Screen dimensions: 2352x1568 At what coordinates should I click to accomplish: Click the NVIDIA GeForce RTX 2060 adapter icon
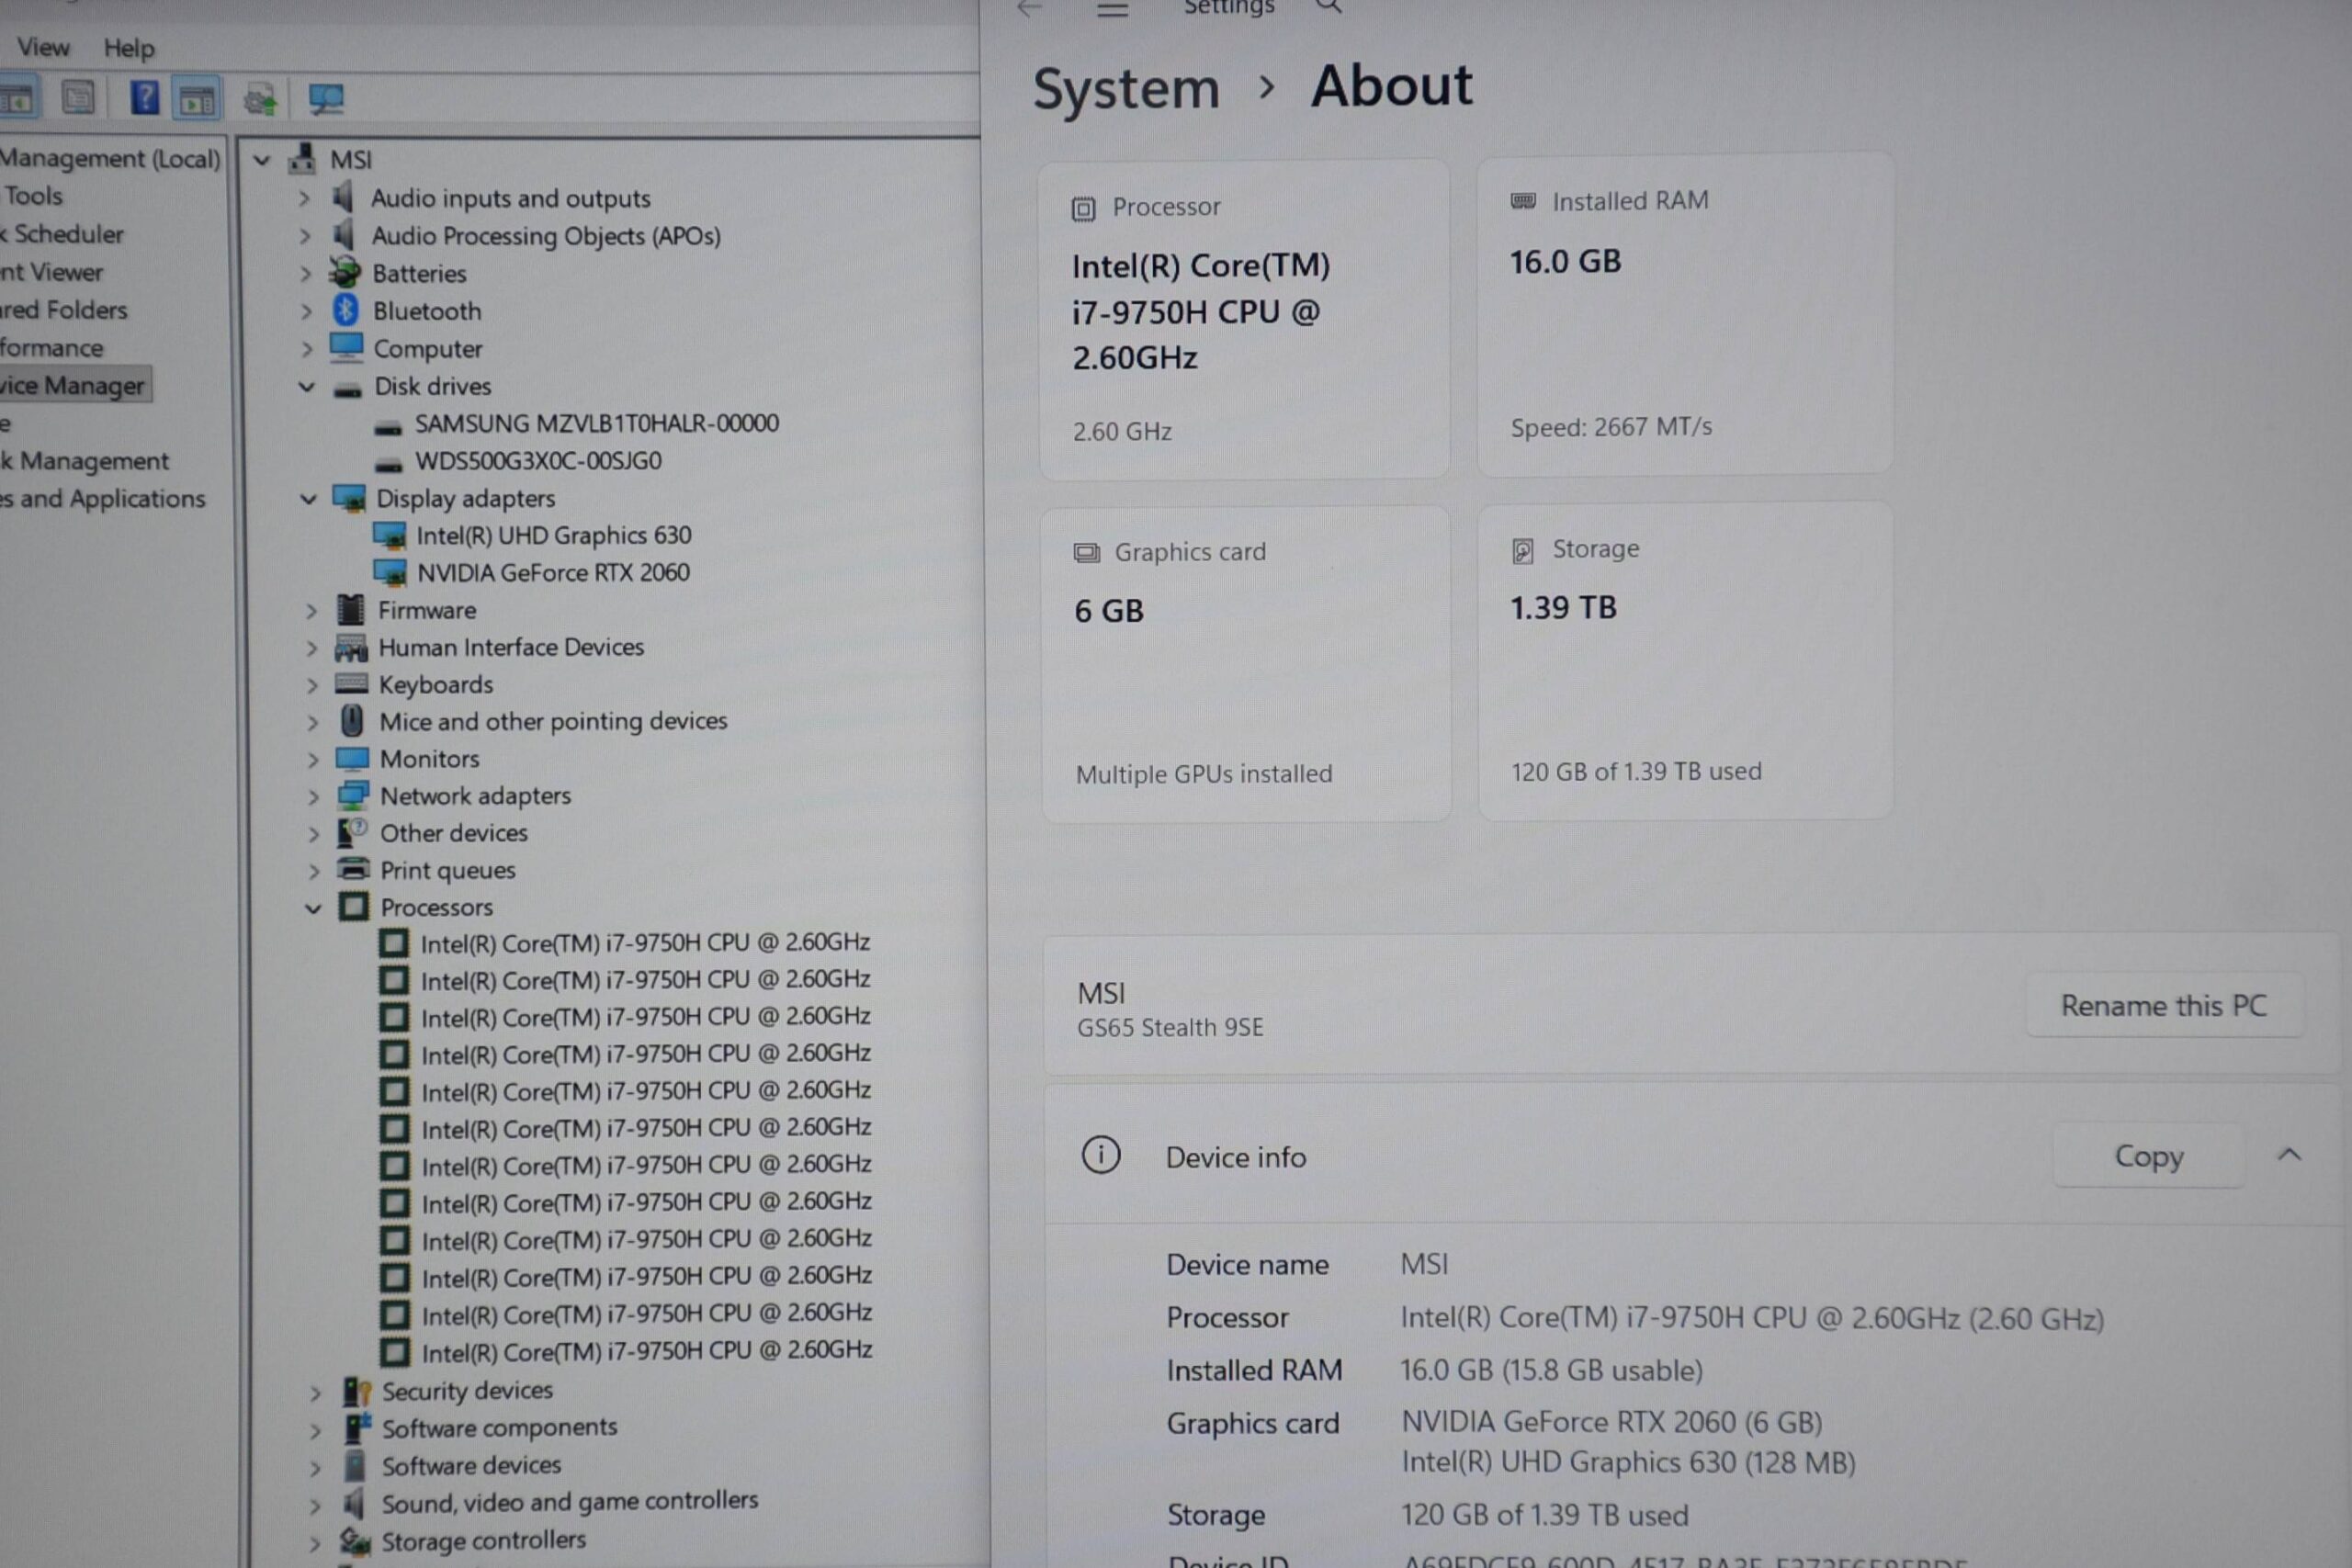pyautogui.click(x=390, y=573)
